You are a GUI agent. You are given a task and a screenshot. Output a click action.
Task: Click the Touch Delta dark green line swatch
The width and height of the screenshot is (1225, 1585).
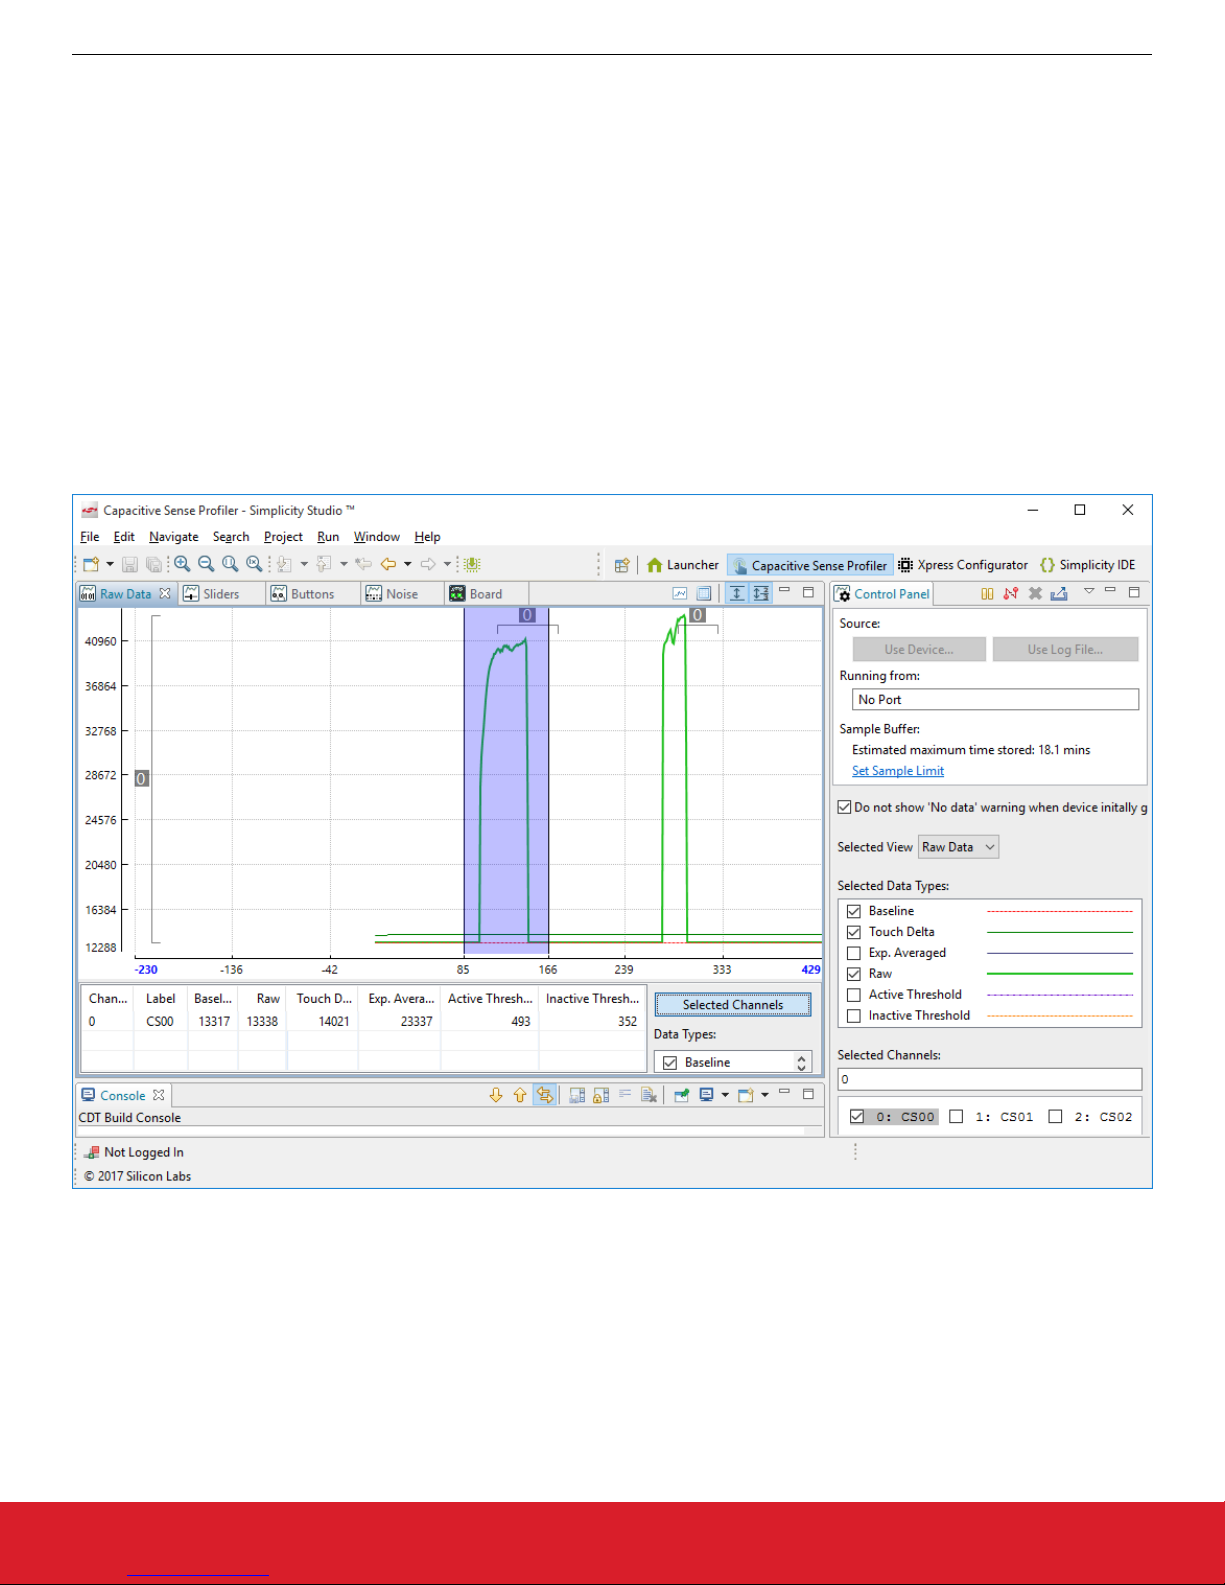tap(1060, 932)
